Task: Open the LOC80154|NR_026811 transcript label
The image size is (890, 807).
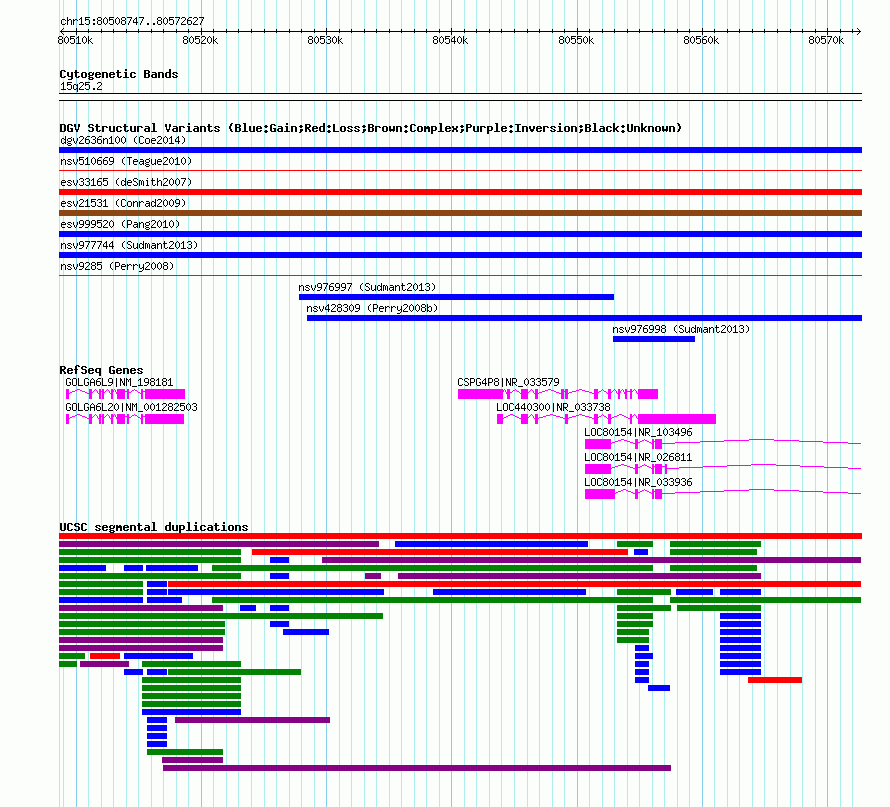Action: pos(639,457)
